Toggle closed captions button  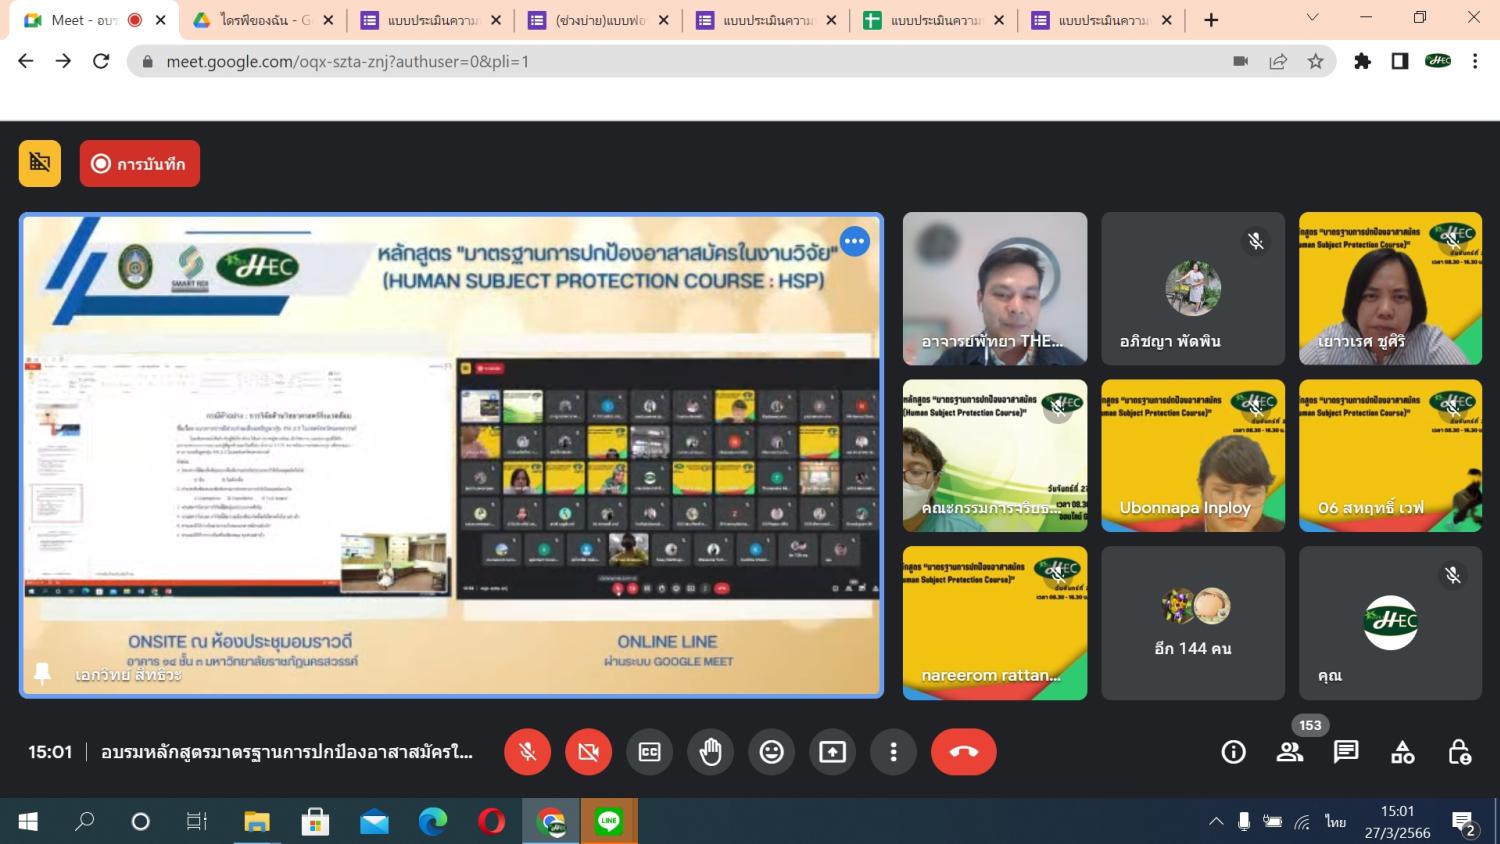(x=649, y=752)
